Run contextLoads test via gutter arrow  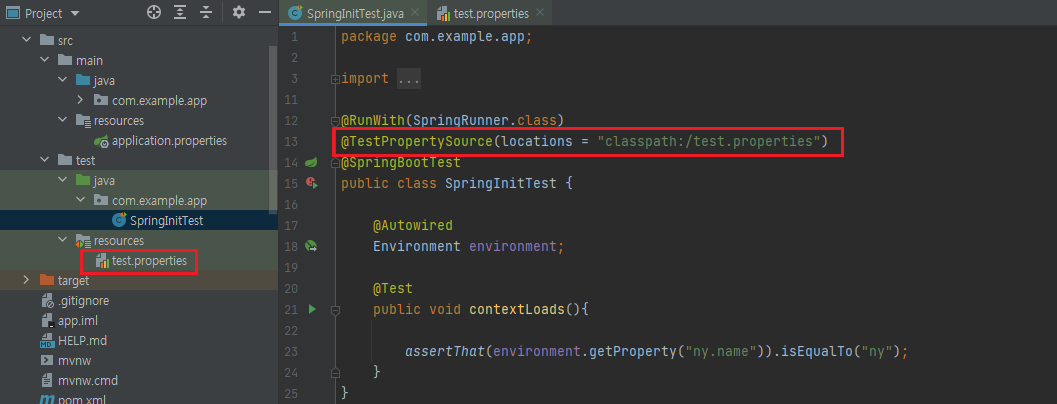[311, 310]
